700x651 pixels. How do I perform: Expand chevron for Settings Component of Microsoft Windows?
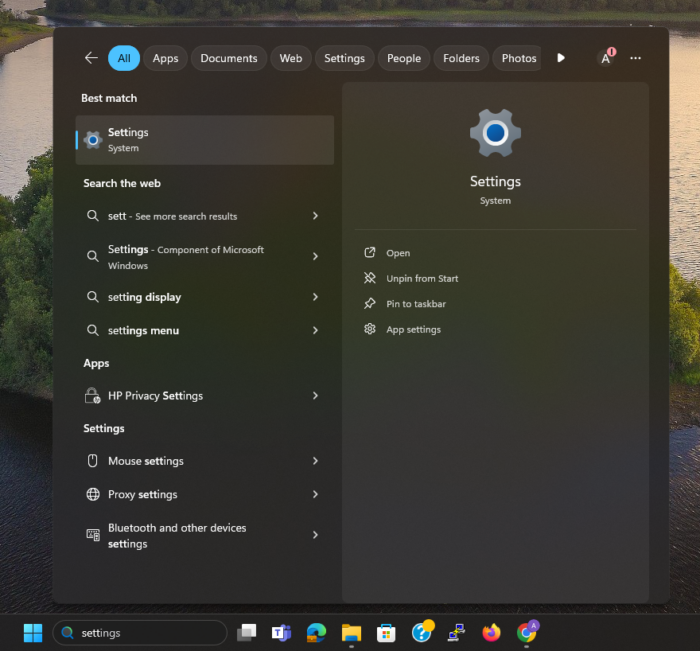(315, 256)
